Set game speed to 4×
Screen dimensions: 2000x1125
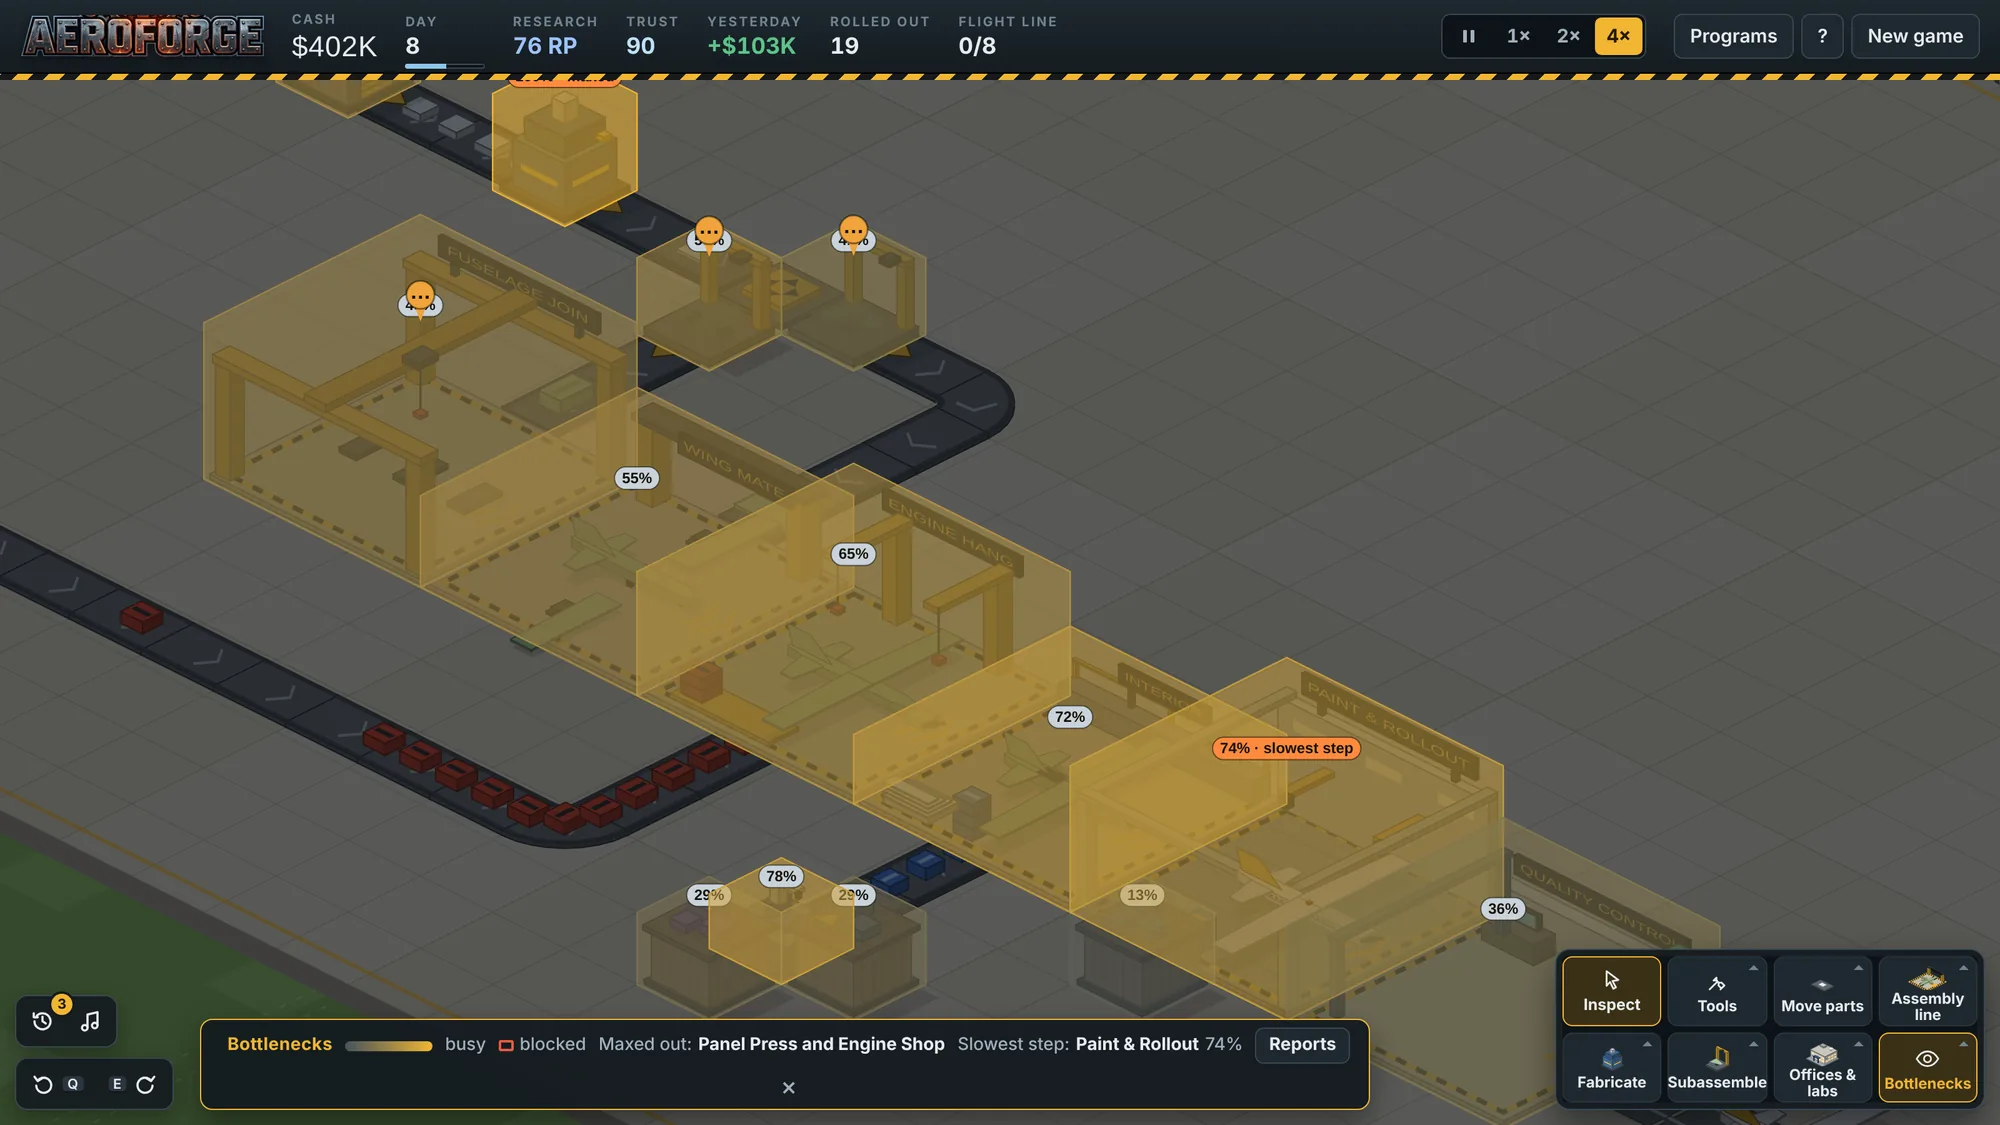click(1618, 36)
